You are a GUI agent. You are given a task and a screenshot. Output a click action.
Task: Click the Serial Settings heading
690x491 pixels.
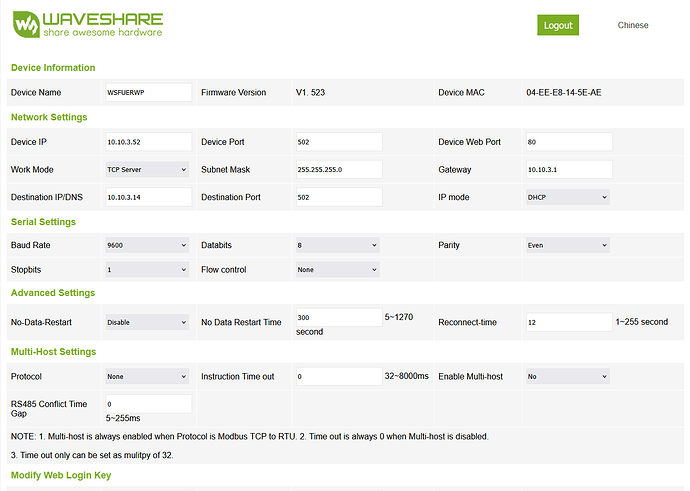pyautogui.click(x=43, y=222)
